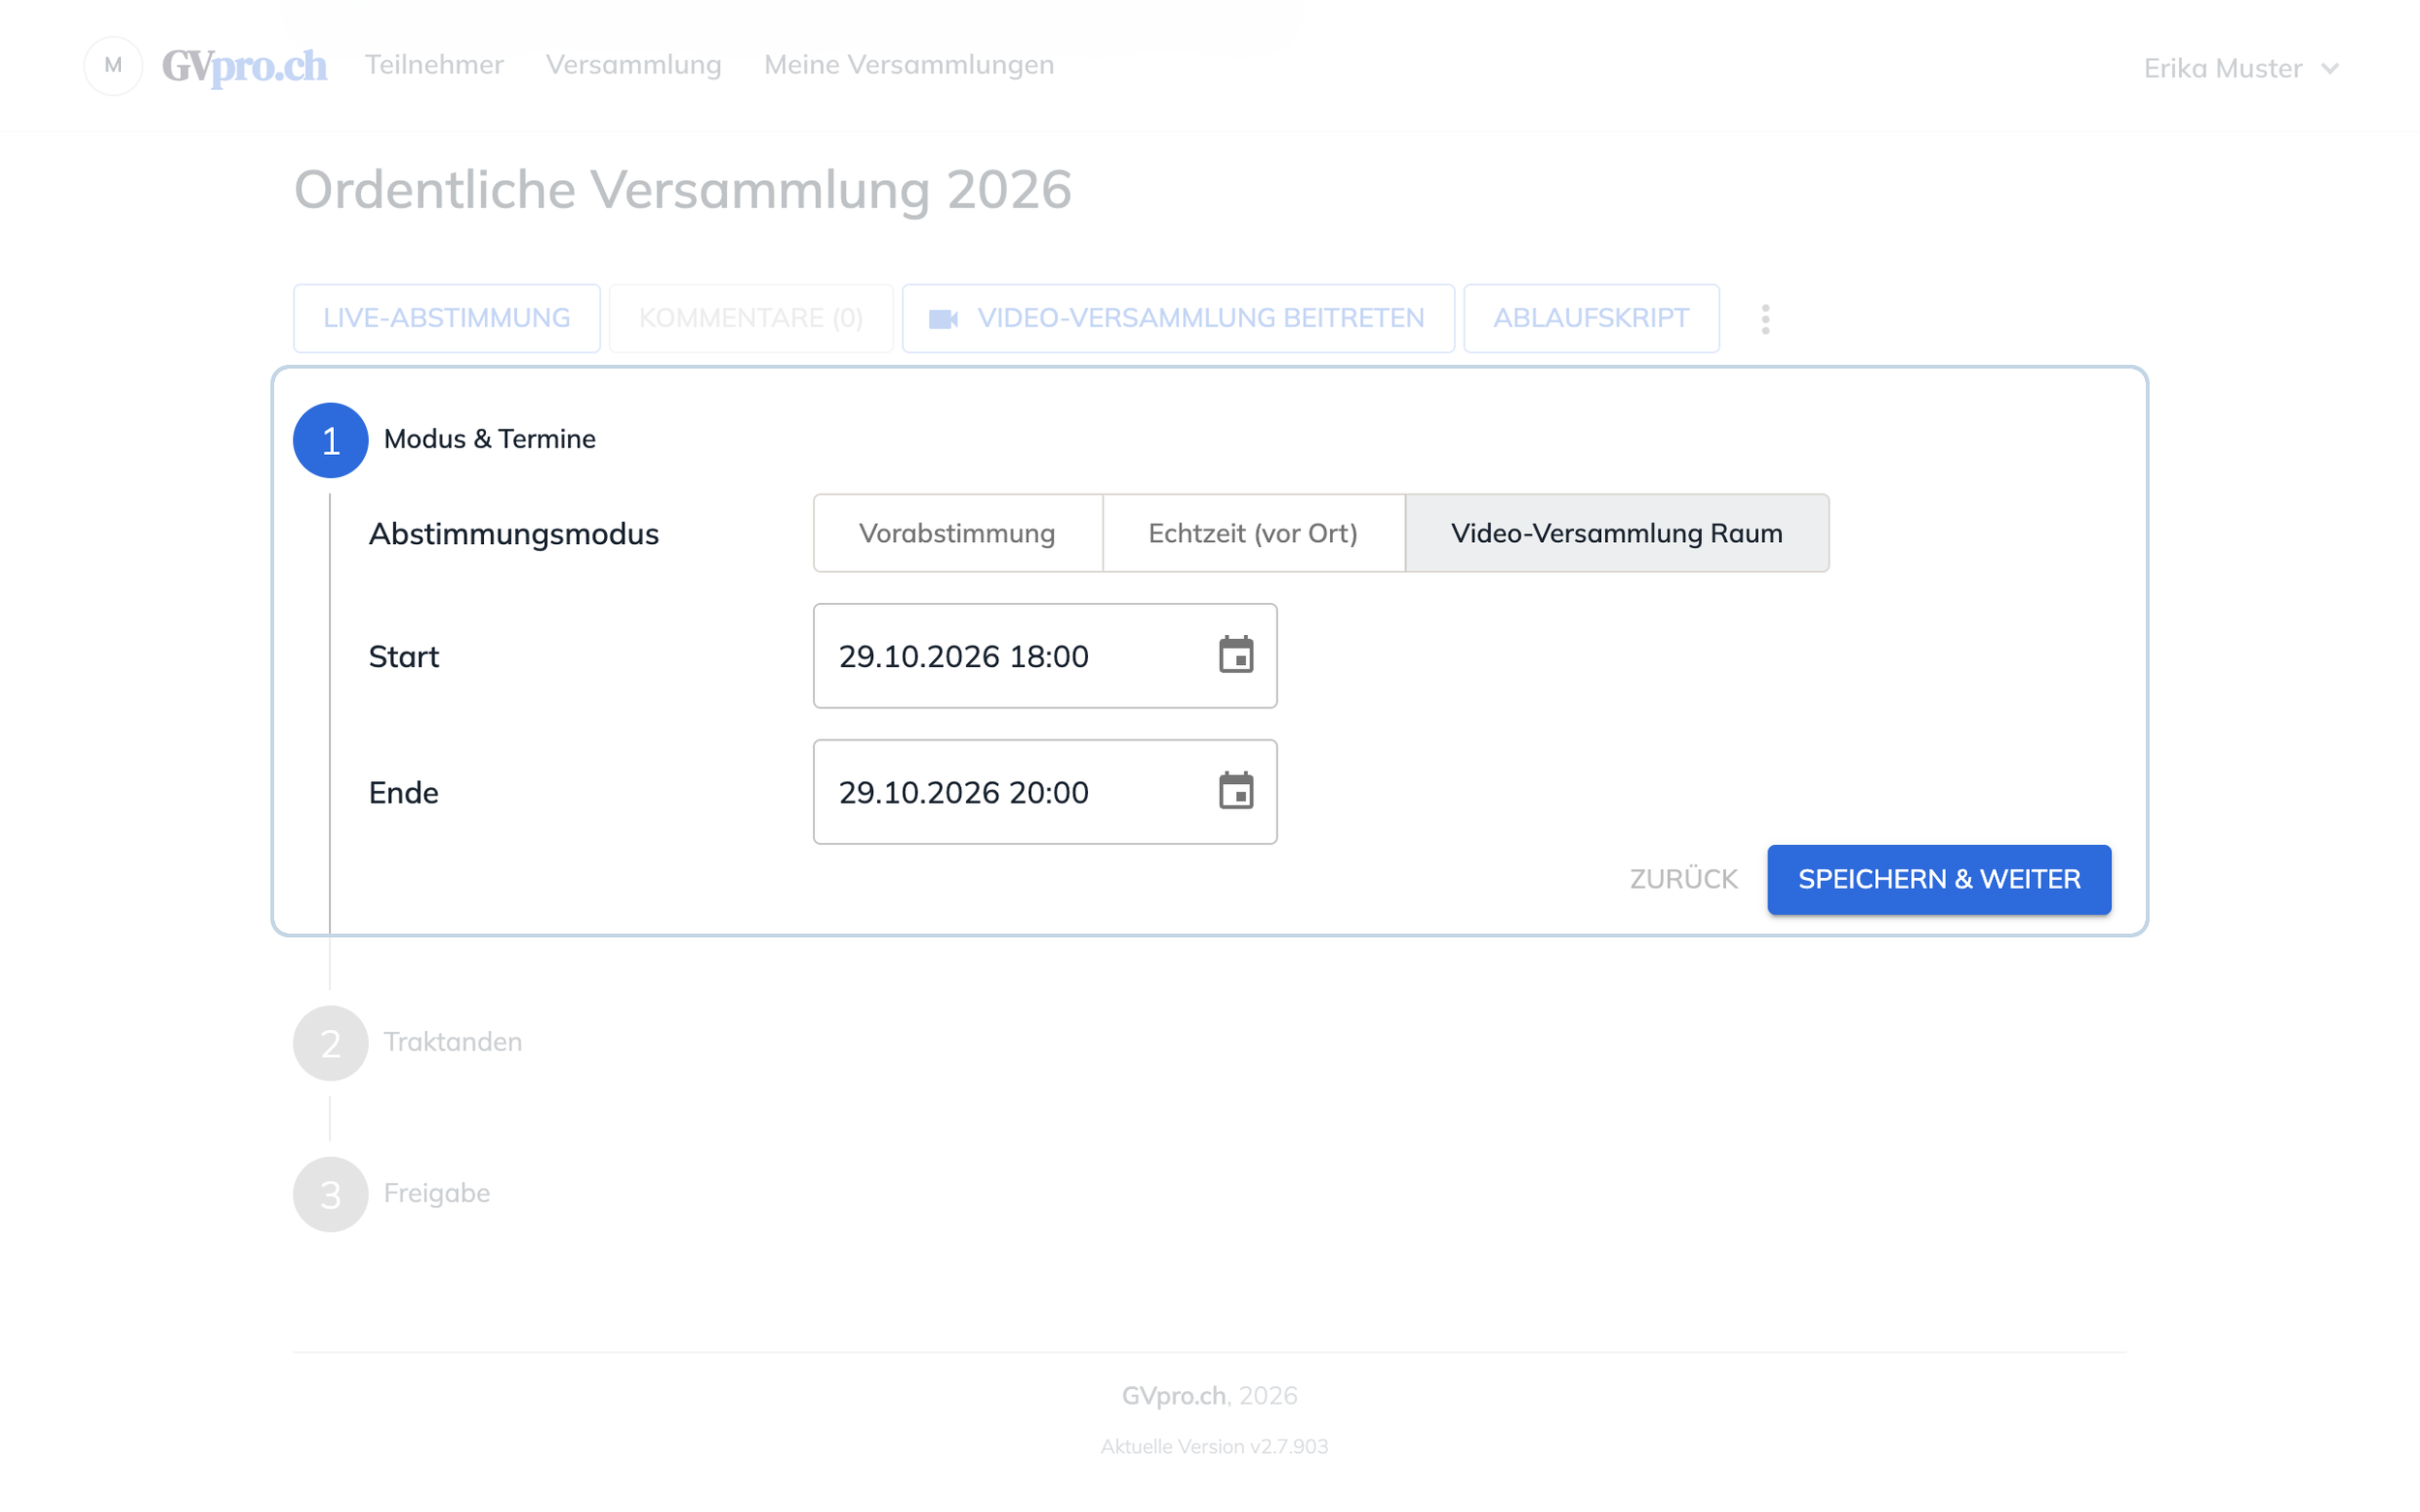Click the step 2 circle for Traktanden
Screen dimensions: 2420x1512
click(x=331, y=1043)
